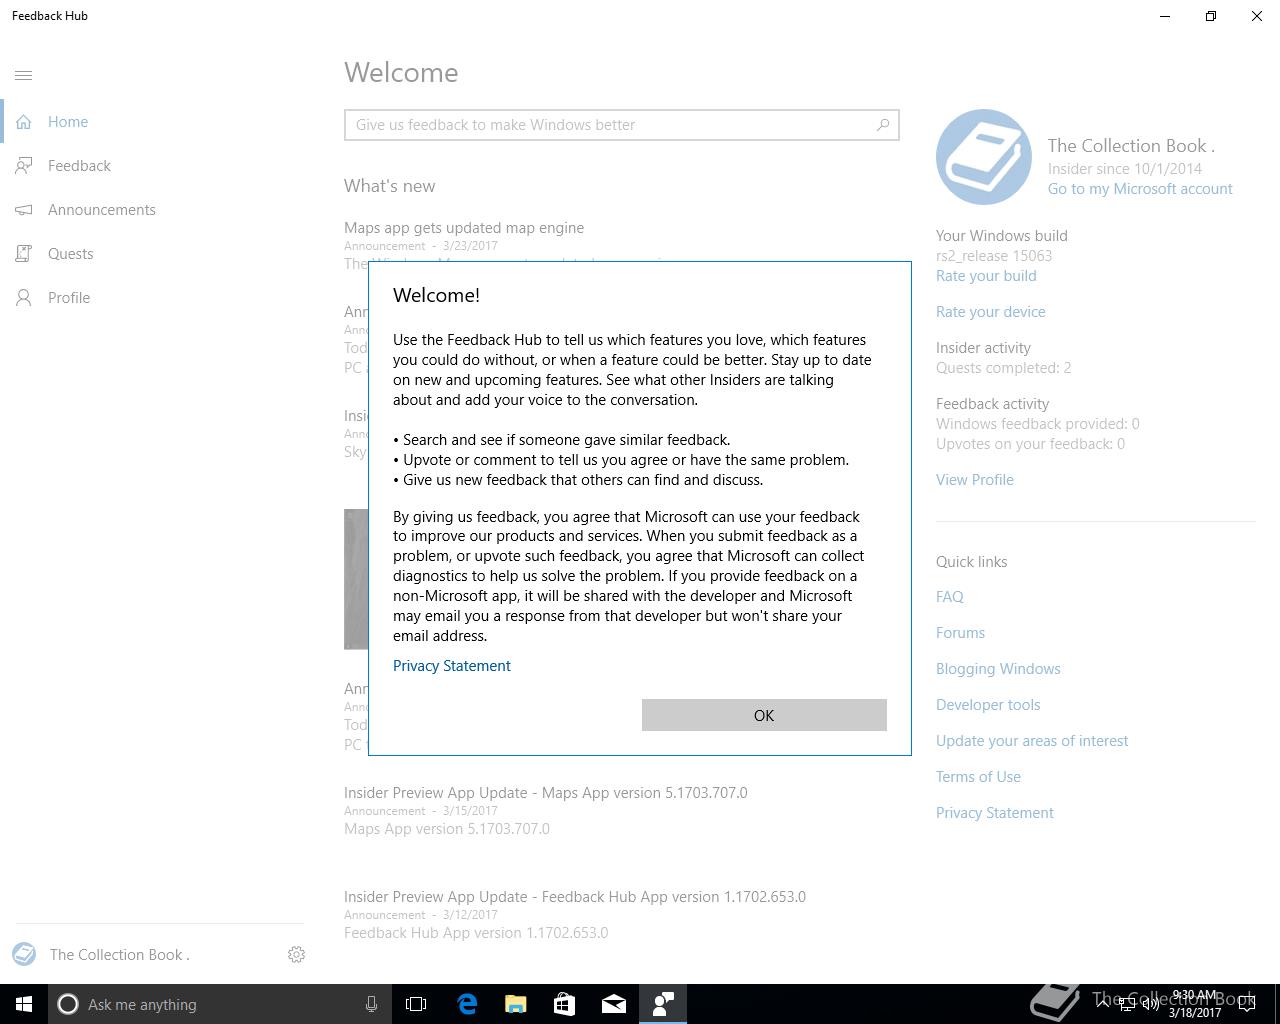Open the FAQ quick link
The height and width of the screenshot is (1024, 1280).
tap(950, 597)
